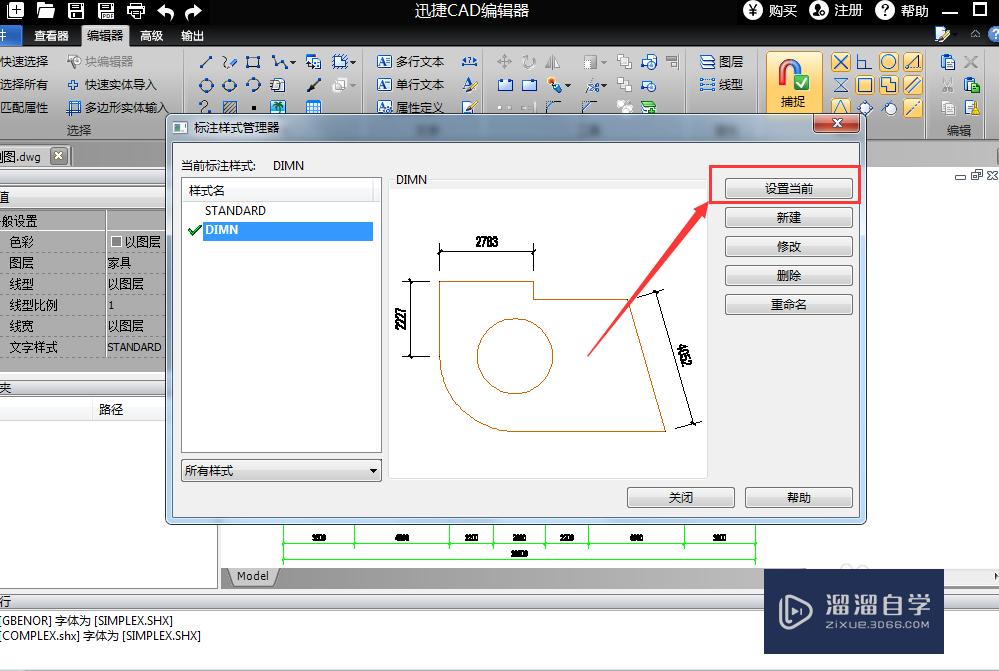999x671 pixels.
Task: Switch to the 输出 ribbon tab
Action: [x=192, y=36]
